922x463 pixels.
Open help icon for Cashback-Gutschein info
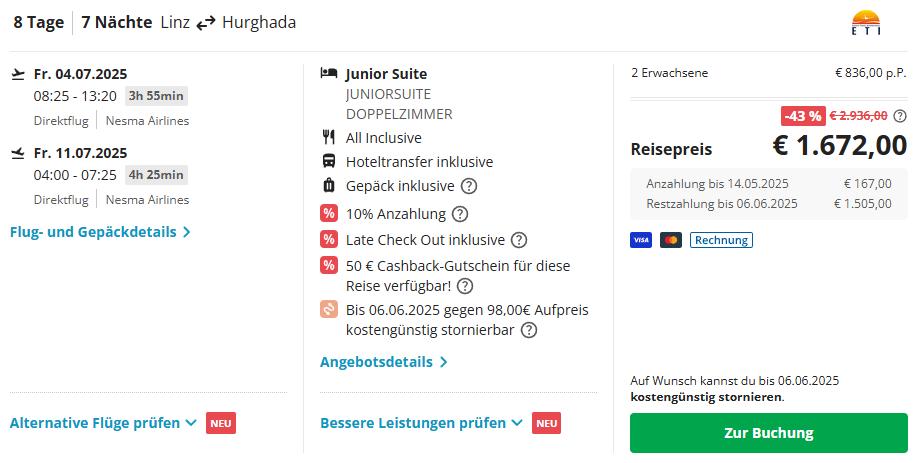[x=465, y=286]
